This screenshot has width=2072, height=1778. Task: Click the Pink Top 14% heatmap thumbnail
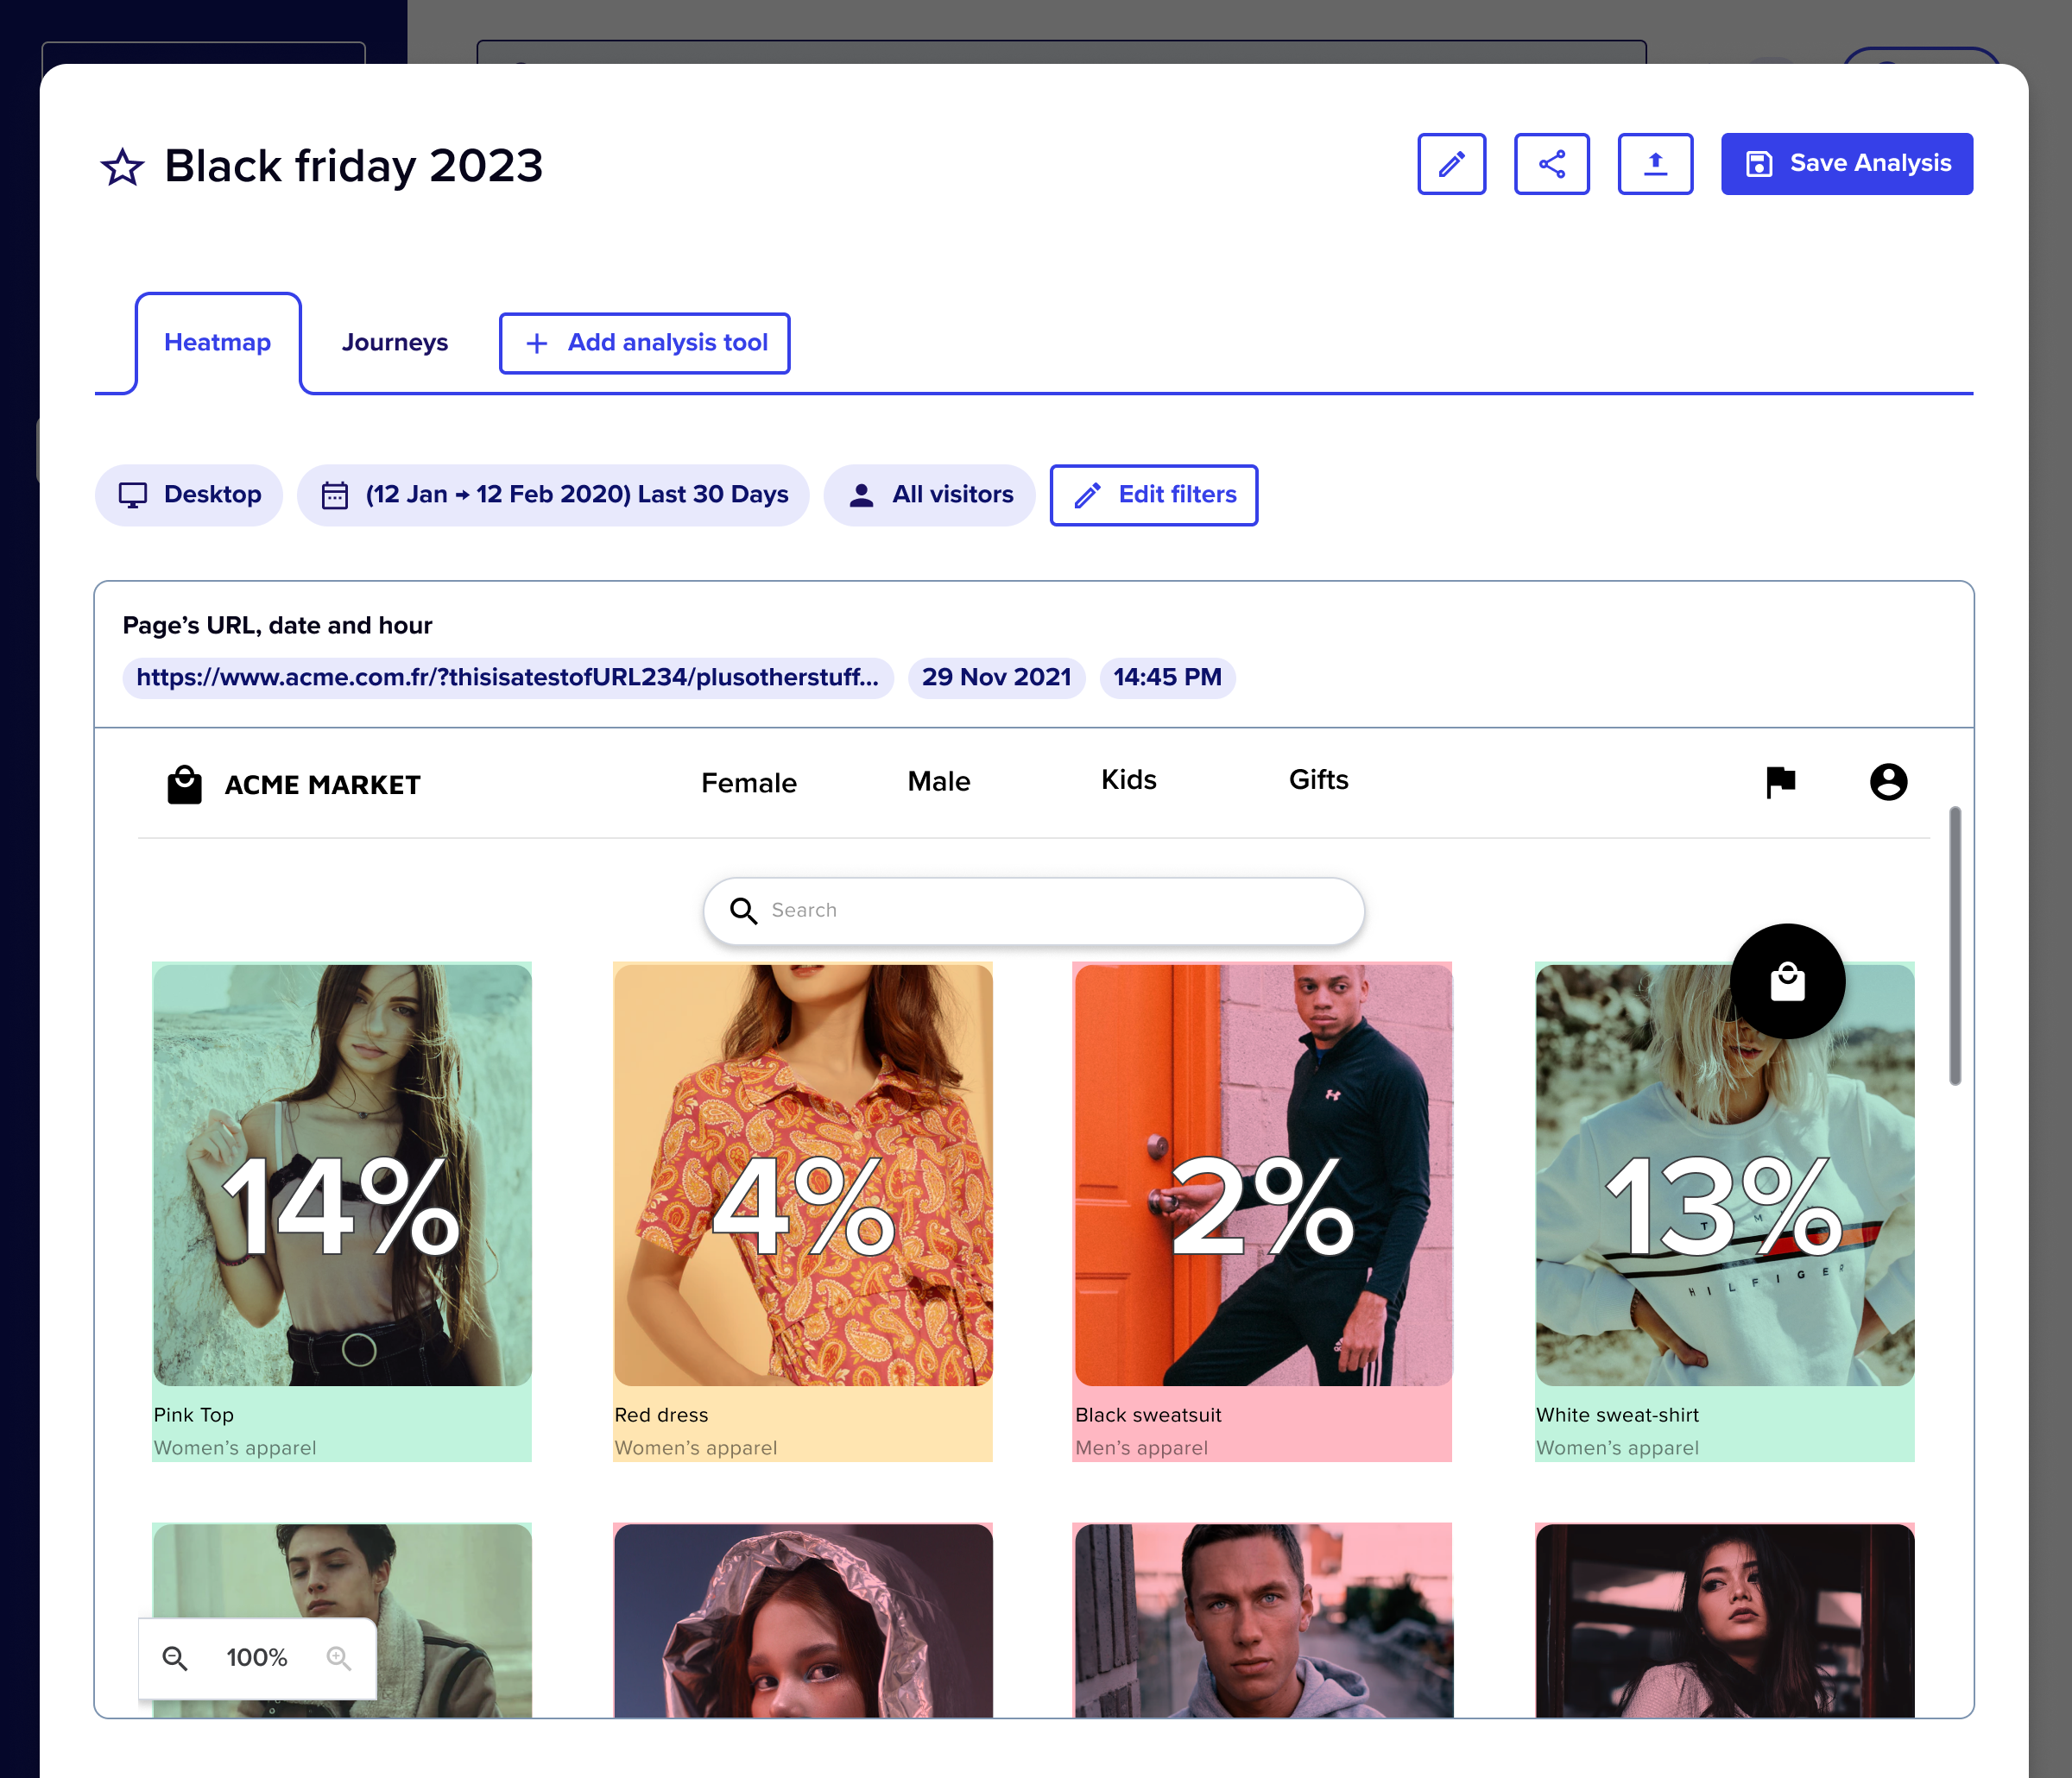[342, 1175]
